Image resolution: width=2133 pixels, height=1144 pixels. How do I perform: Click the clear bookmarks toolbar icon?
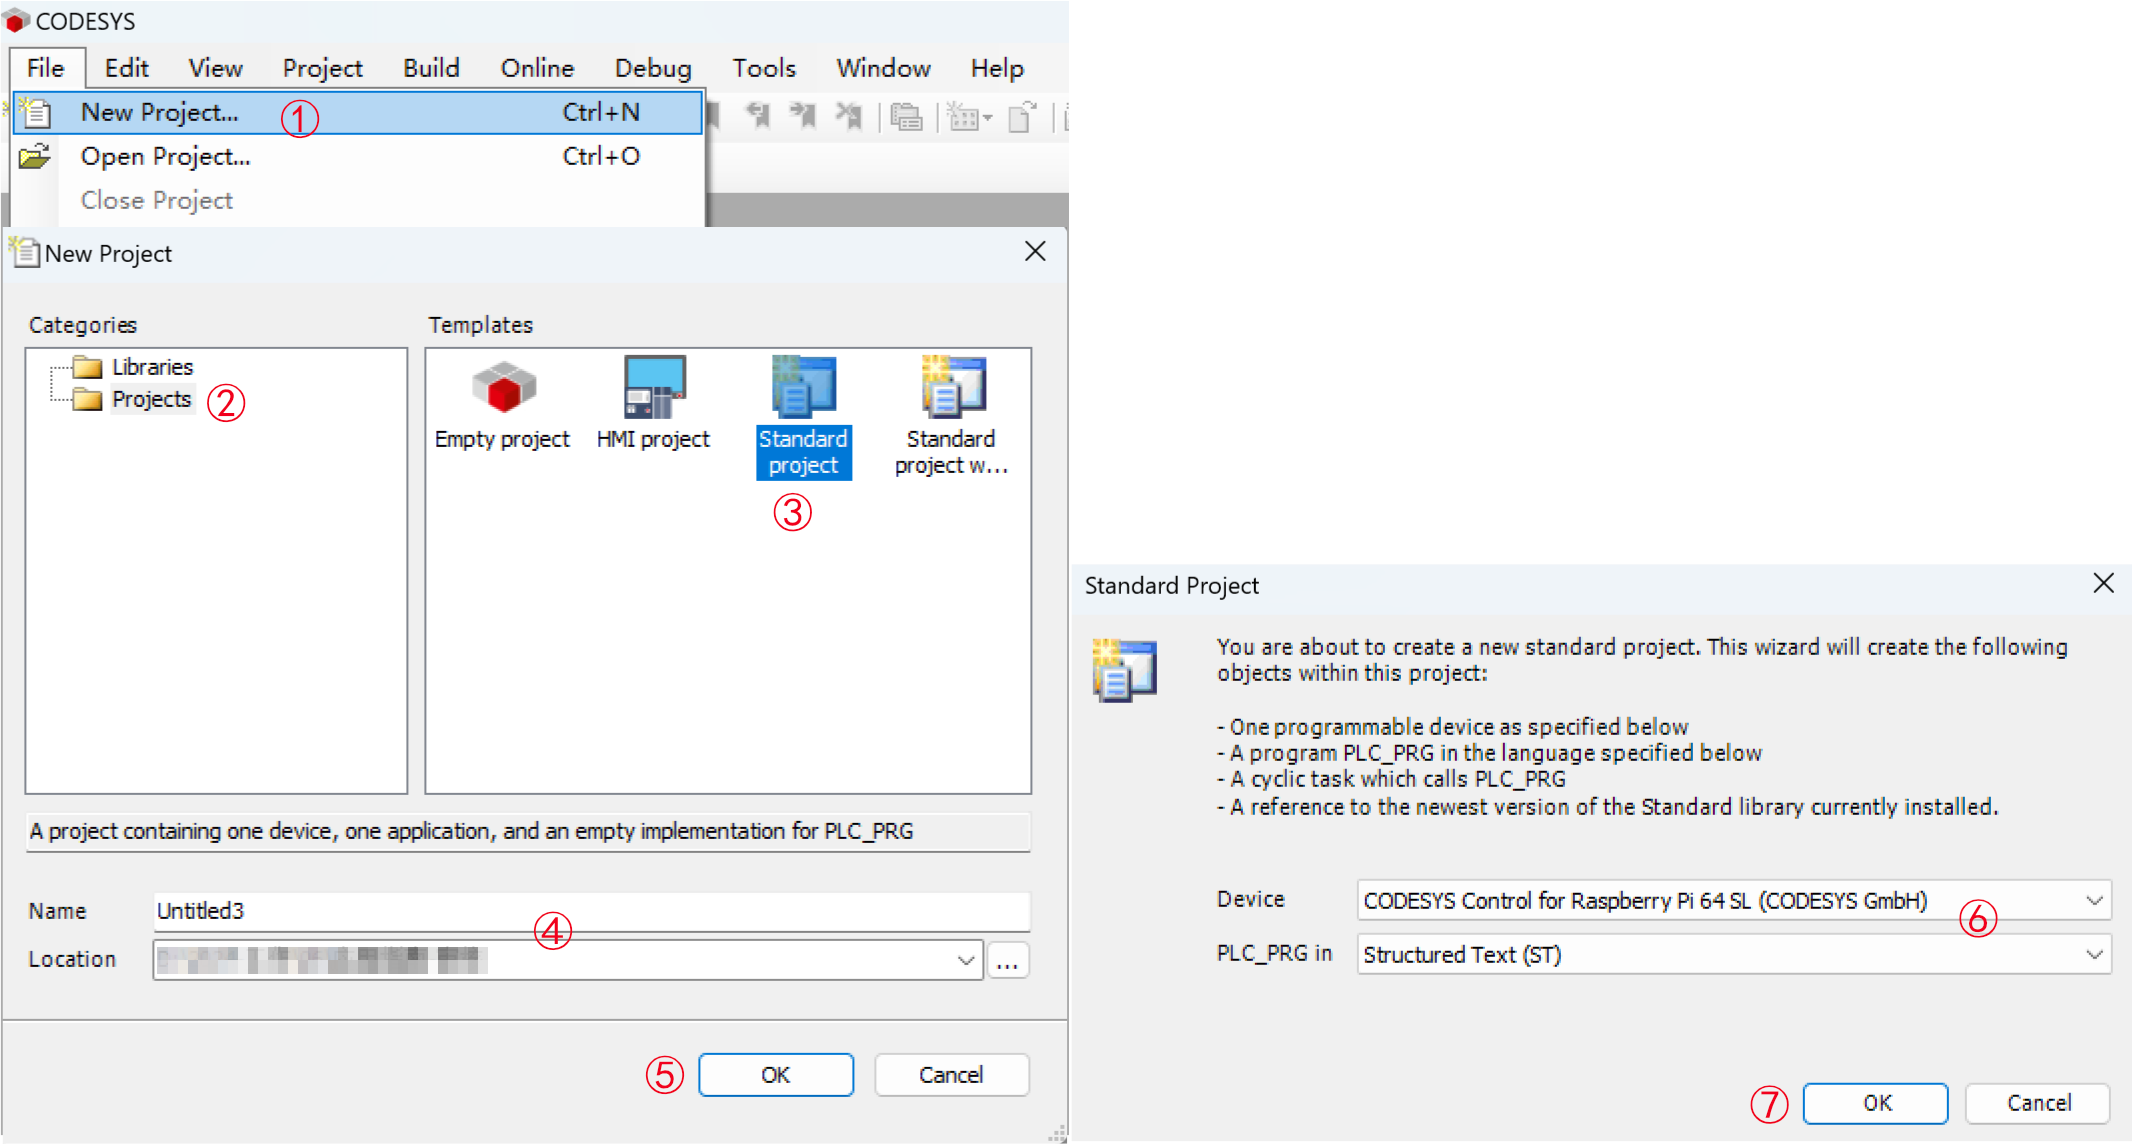coord(849,116)
